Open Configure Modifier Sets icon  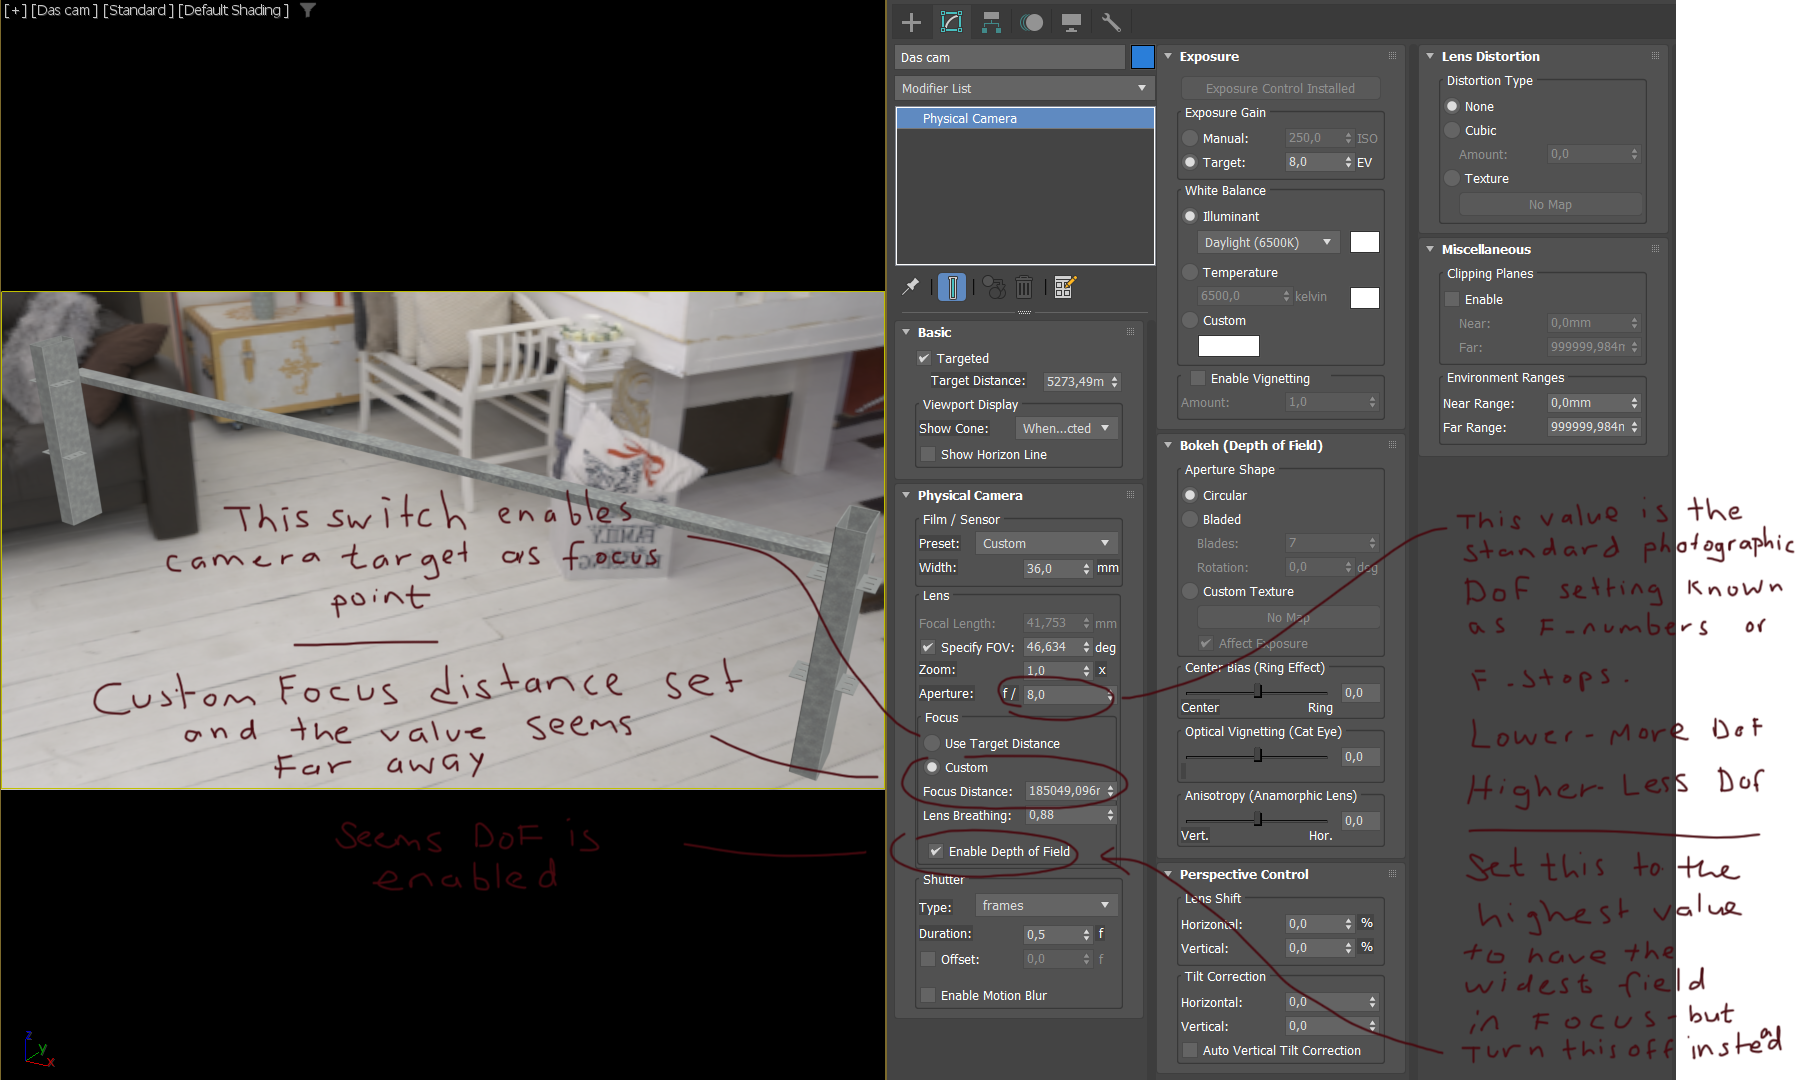(1064, 287)
